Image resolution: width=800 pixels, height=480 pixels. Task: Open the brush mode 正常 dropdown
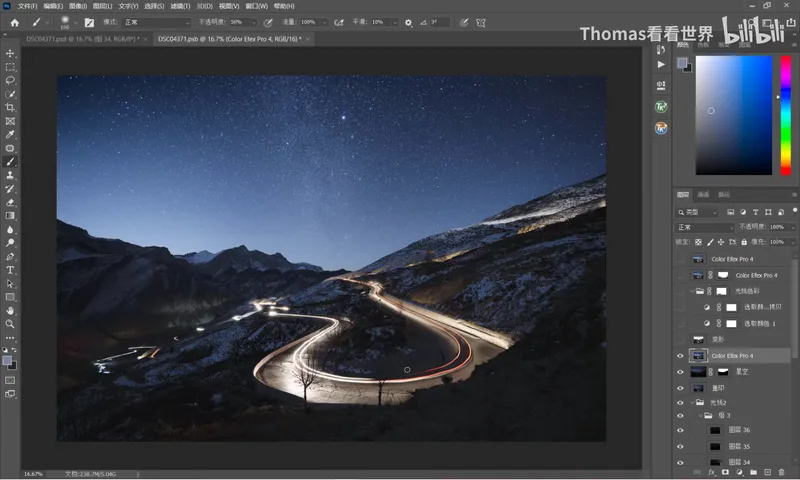click(157, 22)
